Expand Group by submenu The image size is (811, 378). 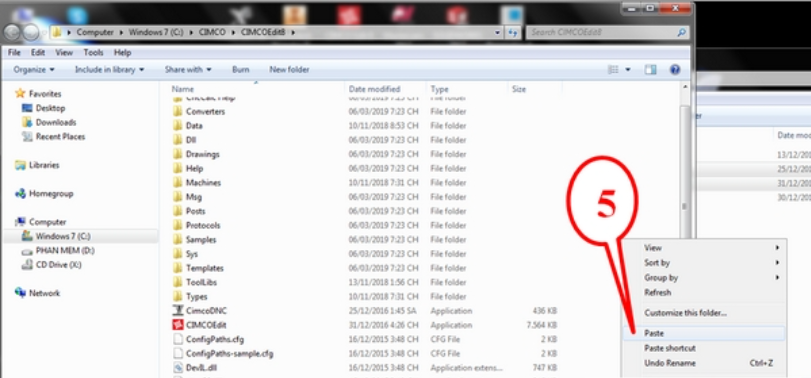click(705, 278)
